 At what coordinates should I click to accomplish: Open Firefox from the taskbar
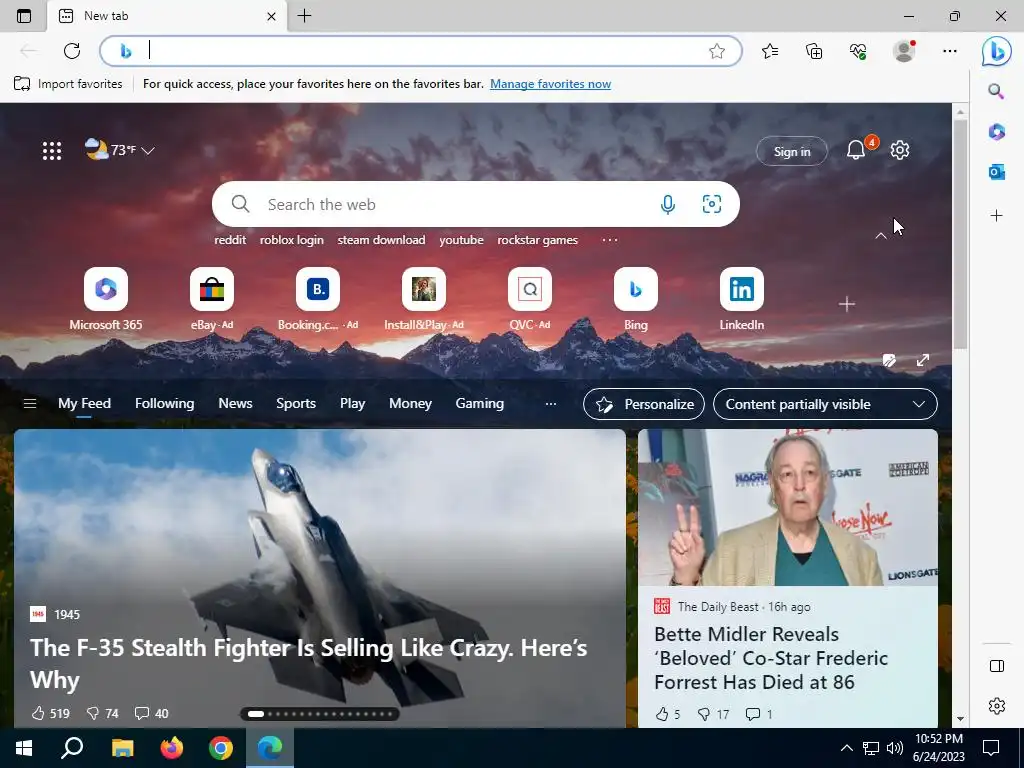pyautogui.click(x=172, y=748)
